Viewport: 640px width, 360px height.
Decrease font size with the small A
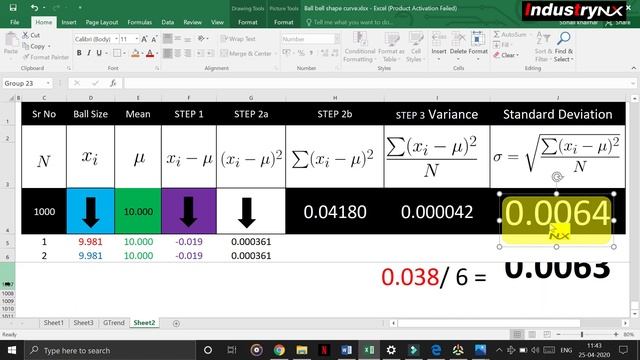click(154, 39)
